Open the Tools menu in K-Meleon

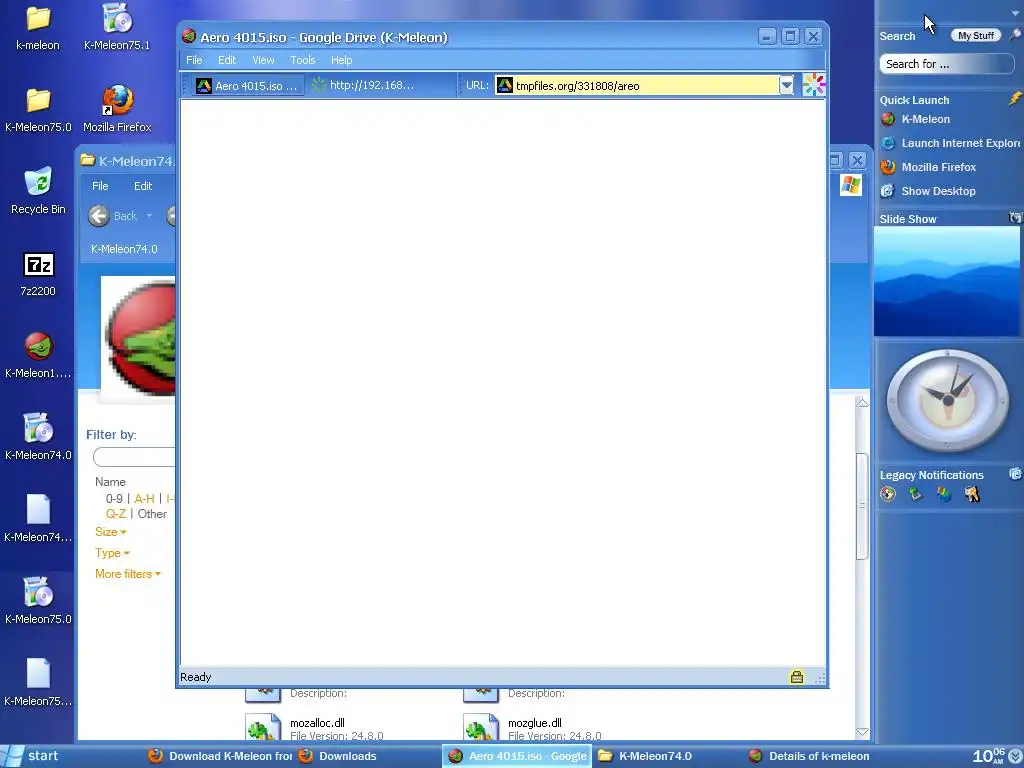coord(302,60)
